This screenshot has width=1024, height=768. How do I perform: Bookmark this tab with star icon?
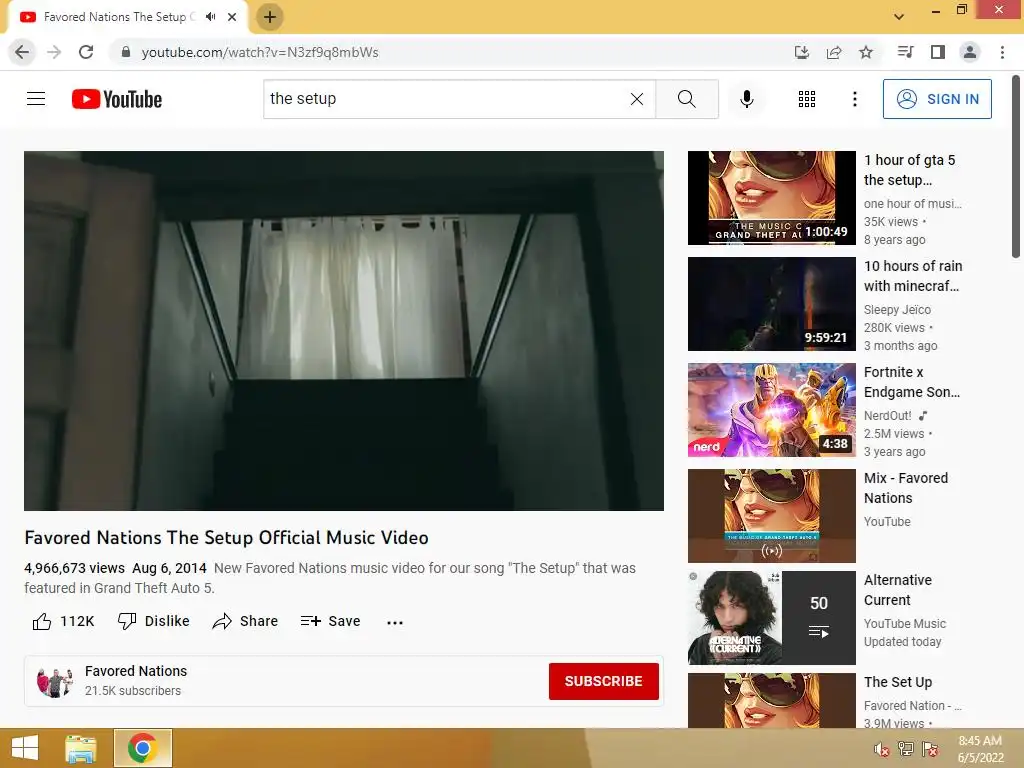click(866, 52)
